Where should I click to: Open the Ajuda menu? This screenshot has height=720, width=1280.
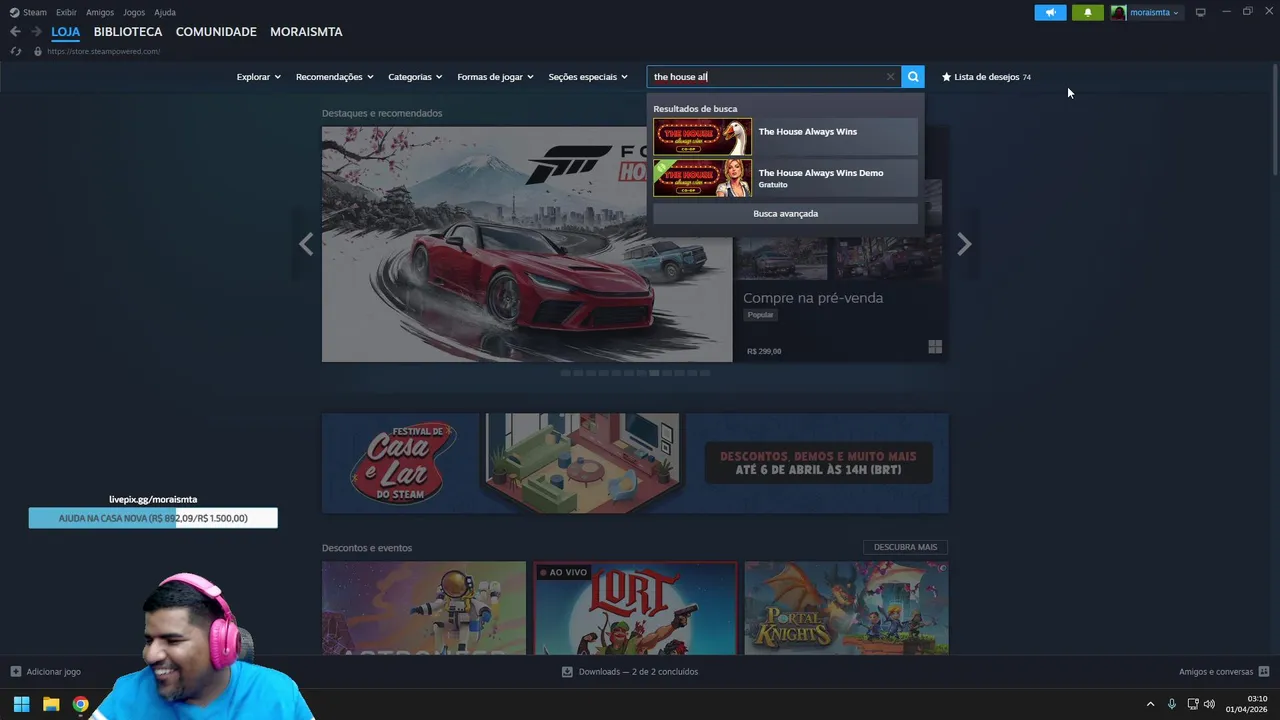point(165,12)
